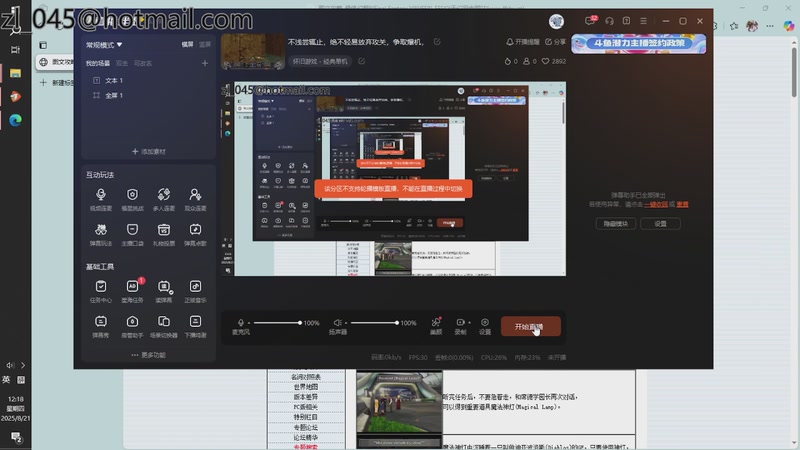This screenshot has height=450, width=800.
Task: Open 视频连麦 in the 互动玩法 panel
Action: click(101, 199)
